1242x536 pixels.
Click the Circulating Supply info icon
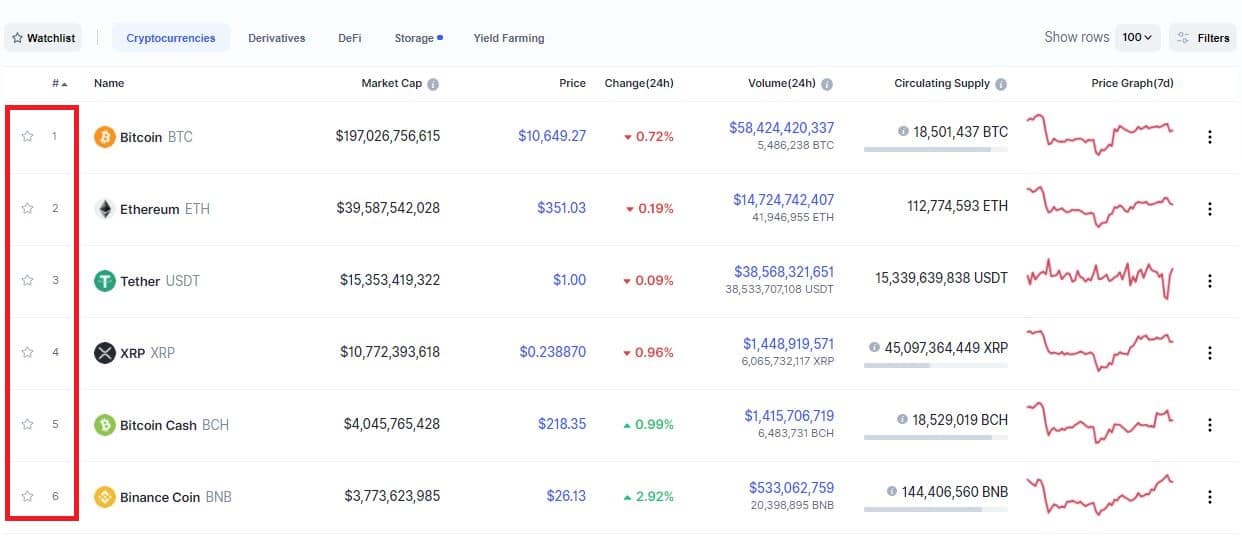1001,84
